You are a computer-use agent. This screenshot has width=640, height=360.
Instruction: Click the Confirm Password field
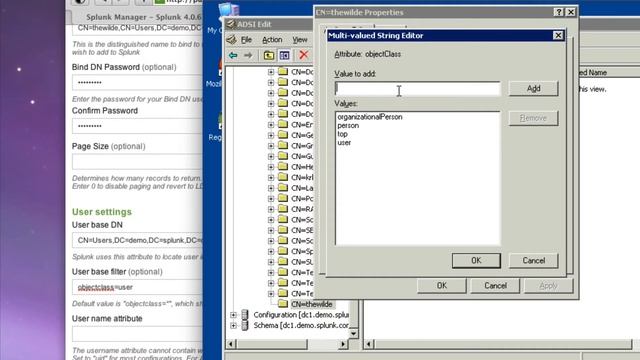[138, 126]
